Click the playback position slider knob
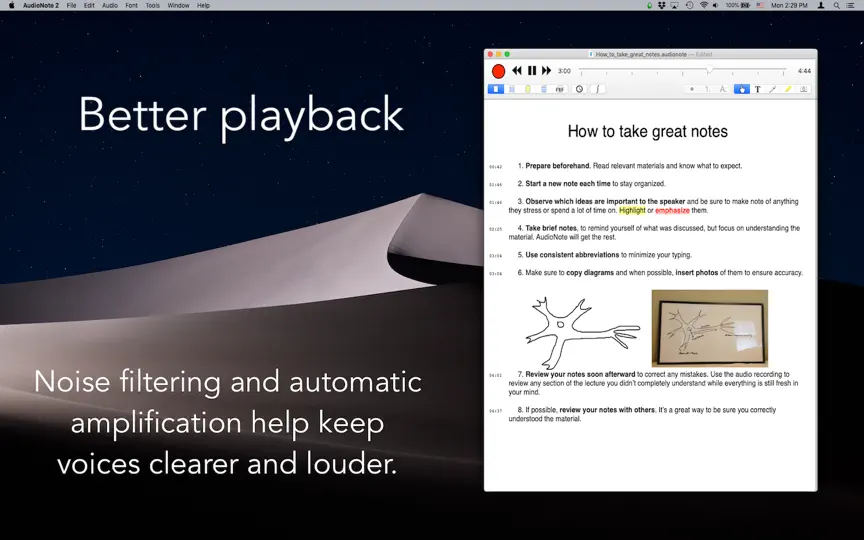Image resolution: width=864 pixels, height=540 pixels. [710, 70]
